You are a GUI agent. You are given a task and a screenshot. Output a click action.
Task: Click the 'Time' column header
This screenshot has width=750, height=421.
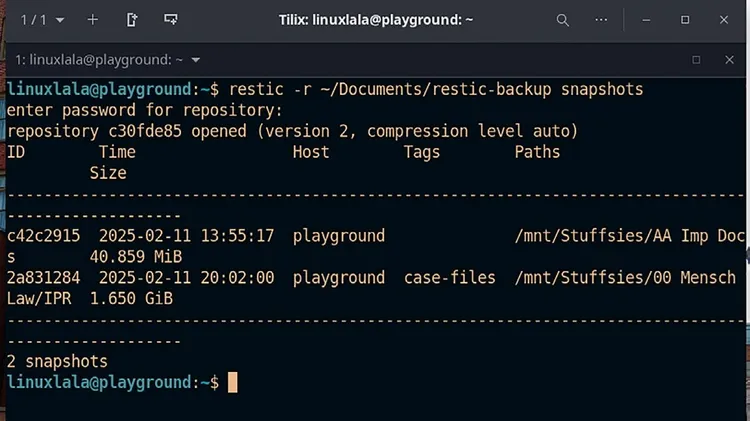(x=117, y=152)
